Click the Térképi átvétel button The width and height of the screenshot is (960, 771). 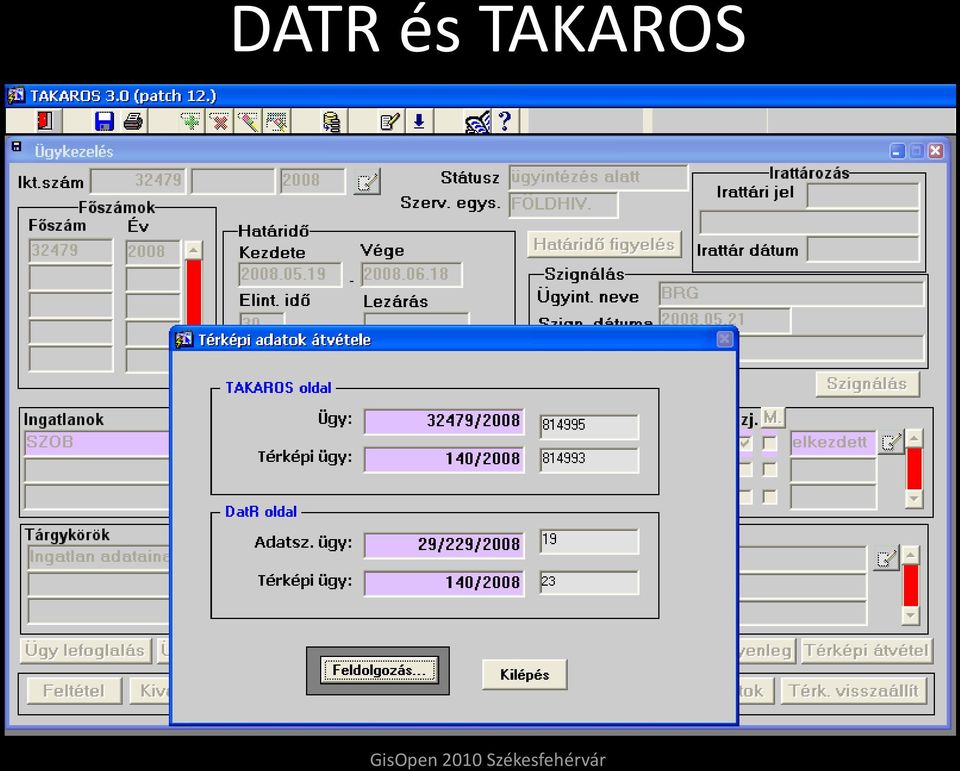(x=866, y=650)
